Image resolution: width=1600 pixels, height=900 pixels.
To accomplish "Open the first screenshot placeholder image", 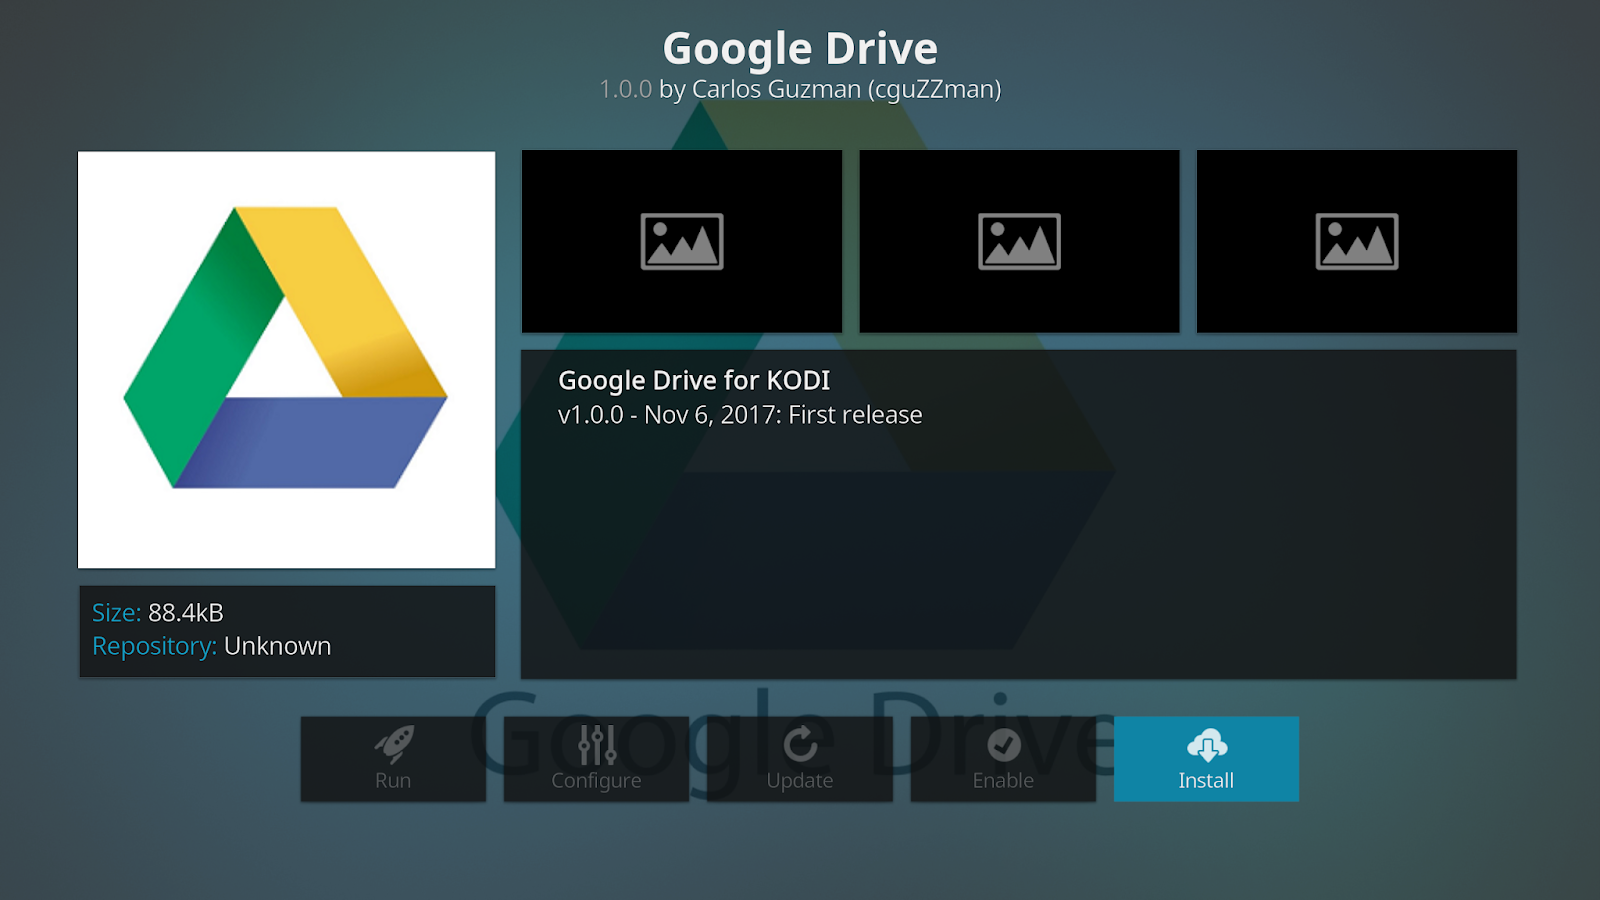I will click(x=681, y=240).
